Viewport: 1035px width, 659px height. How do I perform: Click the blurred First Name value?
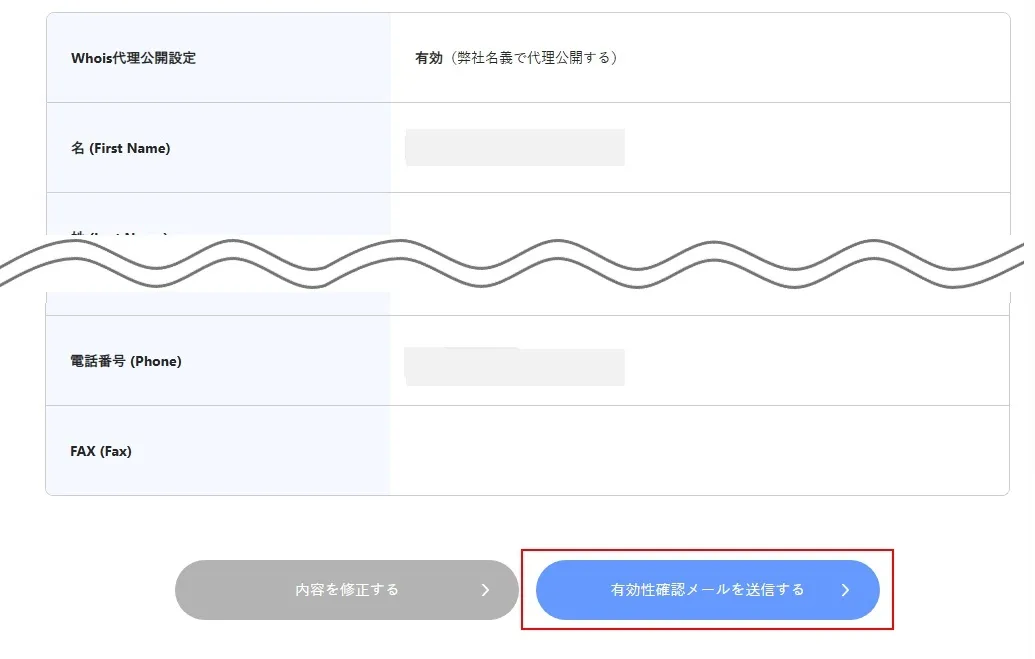click(x=515, y=147)
